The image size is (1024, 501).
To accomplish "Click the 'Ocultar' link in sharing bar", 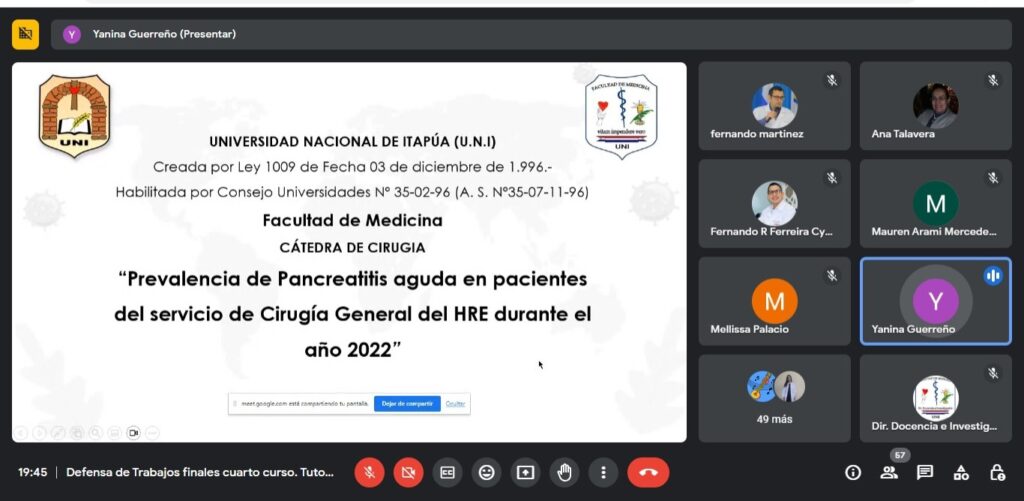I will (455, 404).
